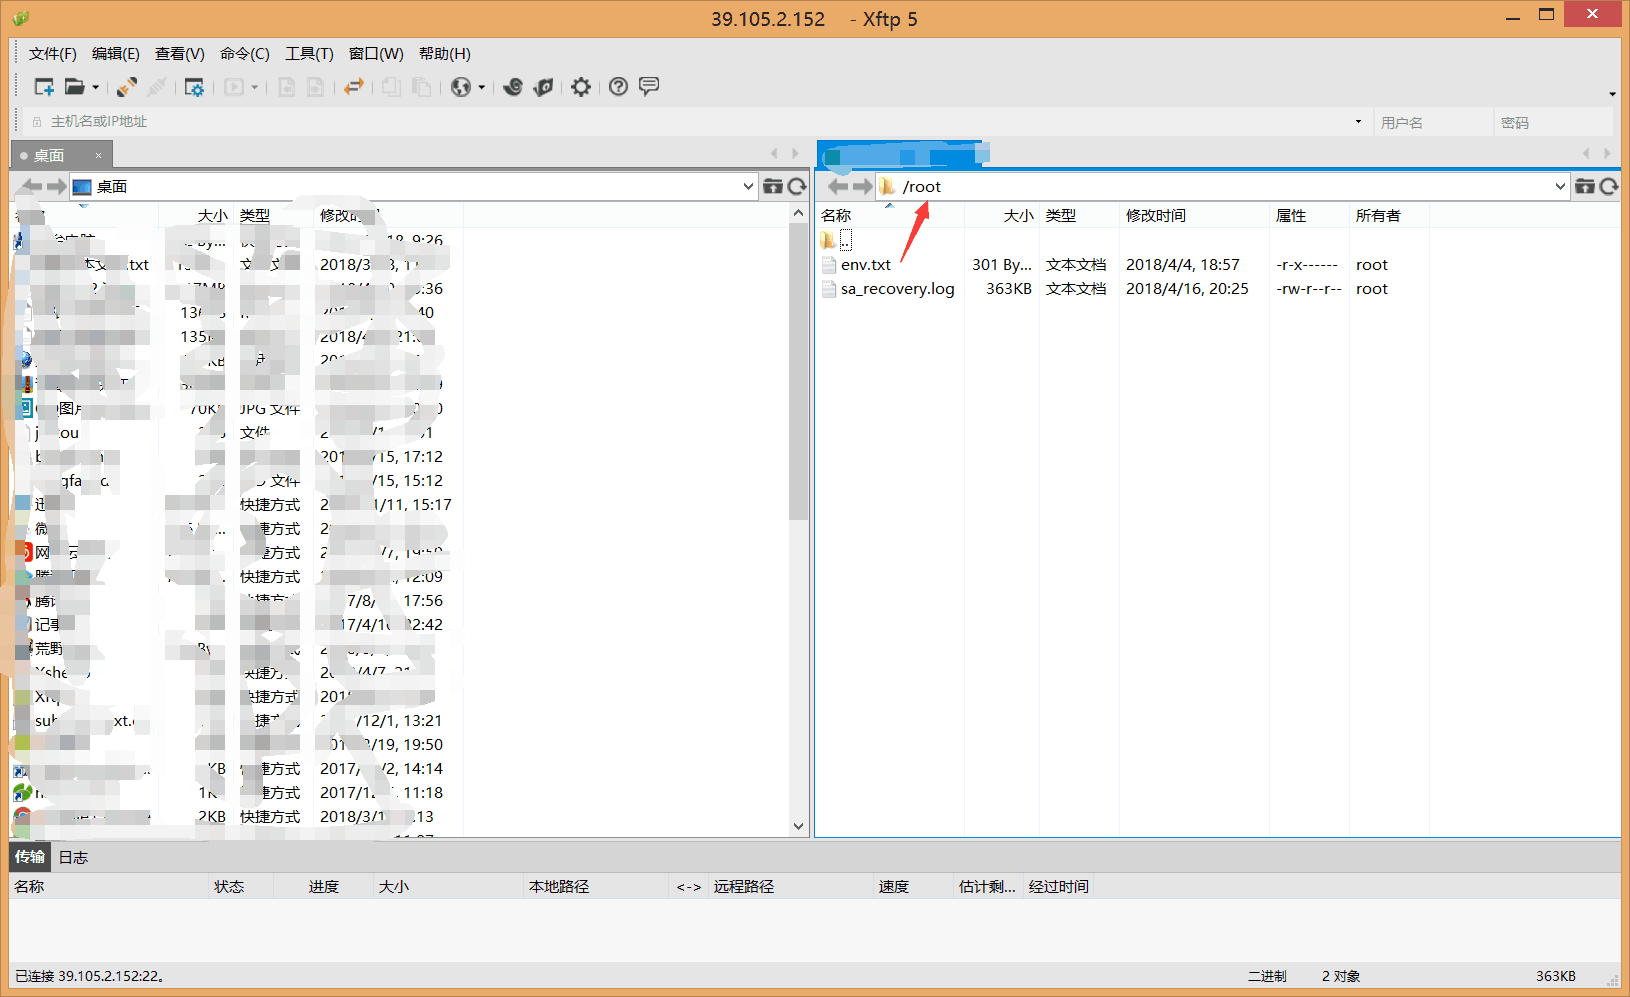Sort remote files by 属性 column
The image size is (1630, 997).
pyautogui.click(x=1309, y=216)
